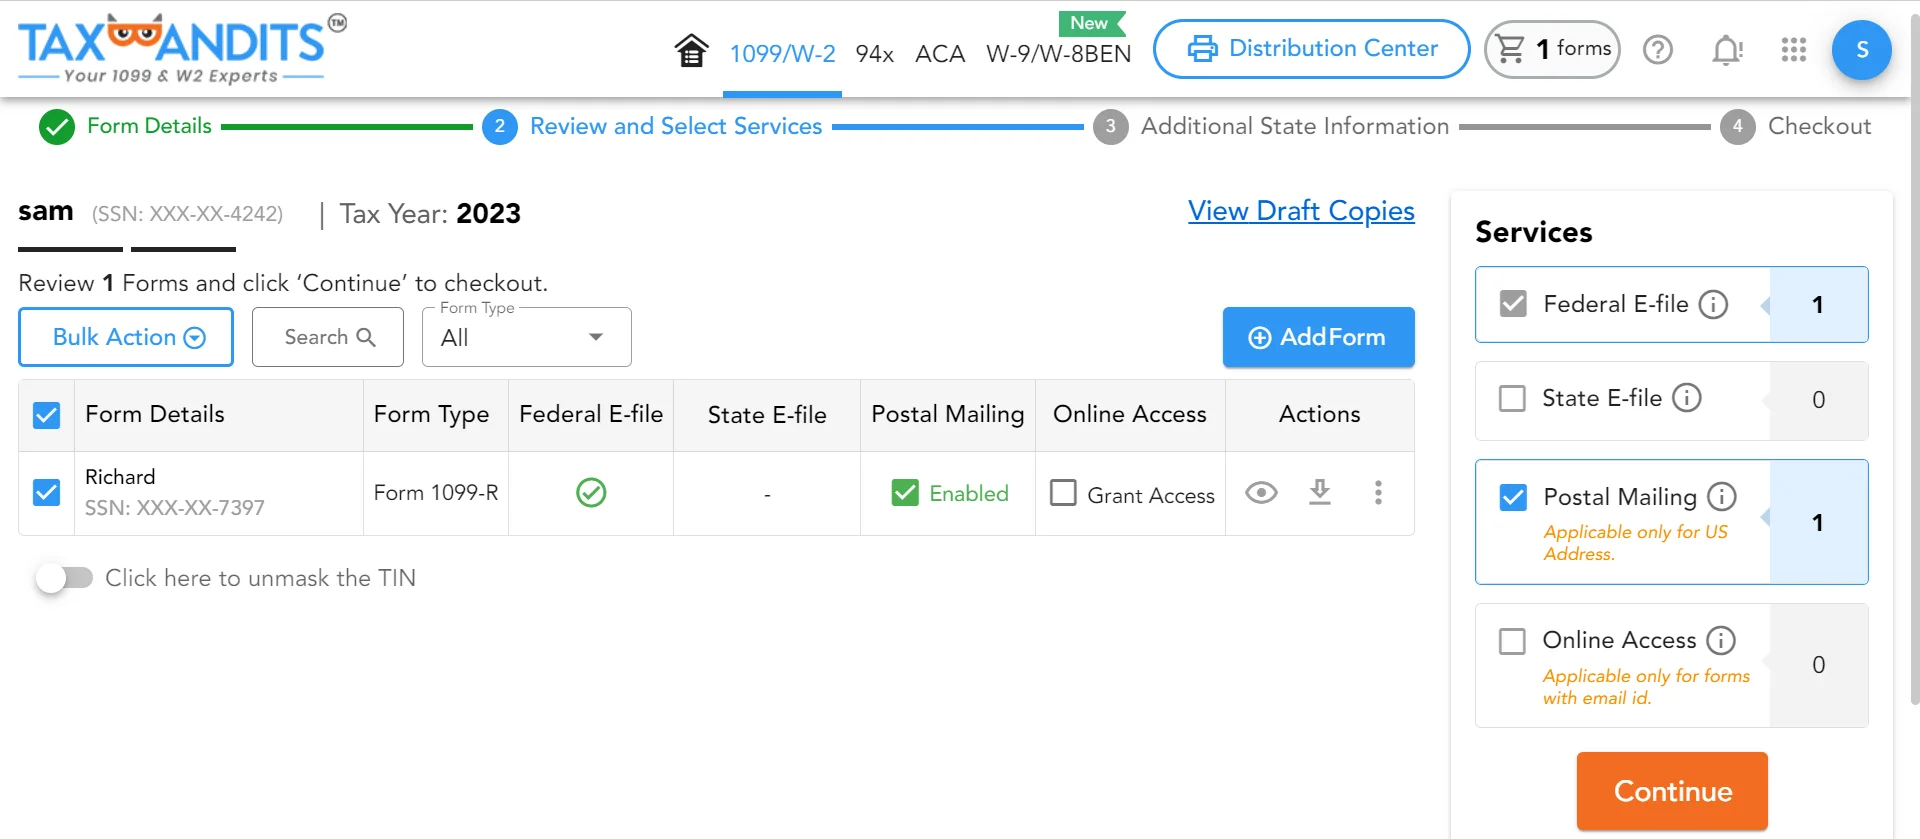Open the notifications bell
This screenshot has width=1920, height=839.
click(1727, 50)
